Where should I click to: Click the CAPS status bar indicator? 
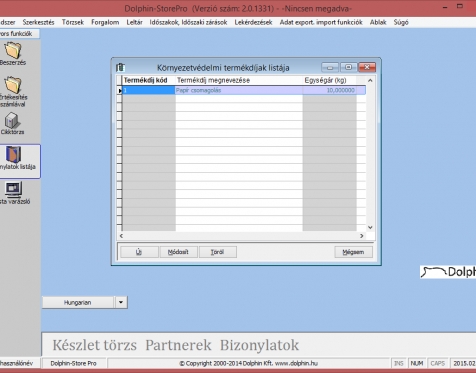437,363
